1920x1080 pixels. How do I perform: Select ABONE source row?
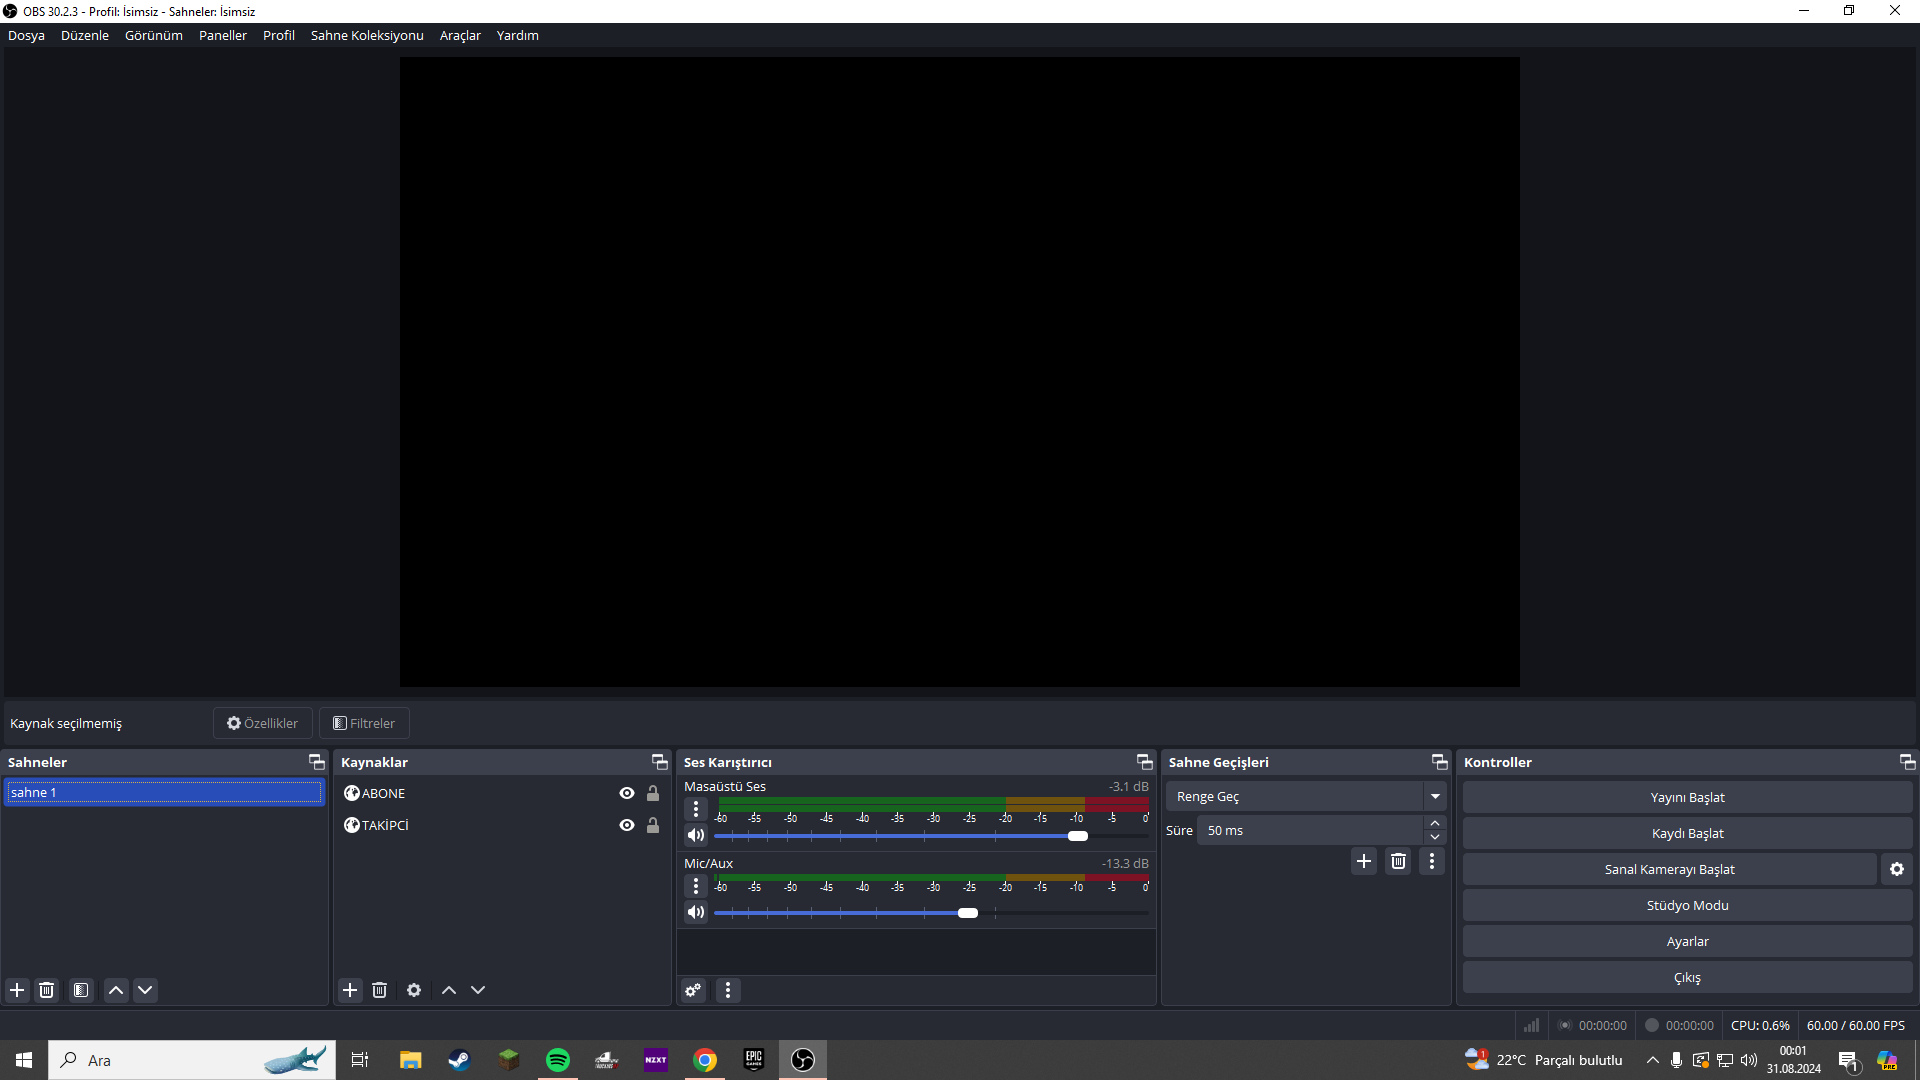pyautogui.click(x=500, y=793)
